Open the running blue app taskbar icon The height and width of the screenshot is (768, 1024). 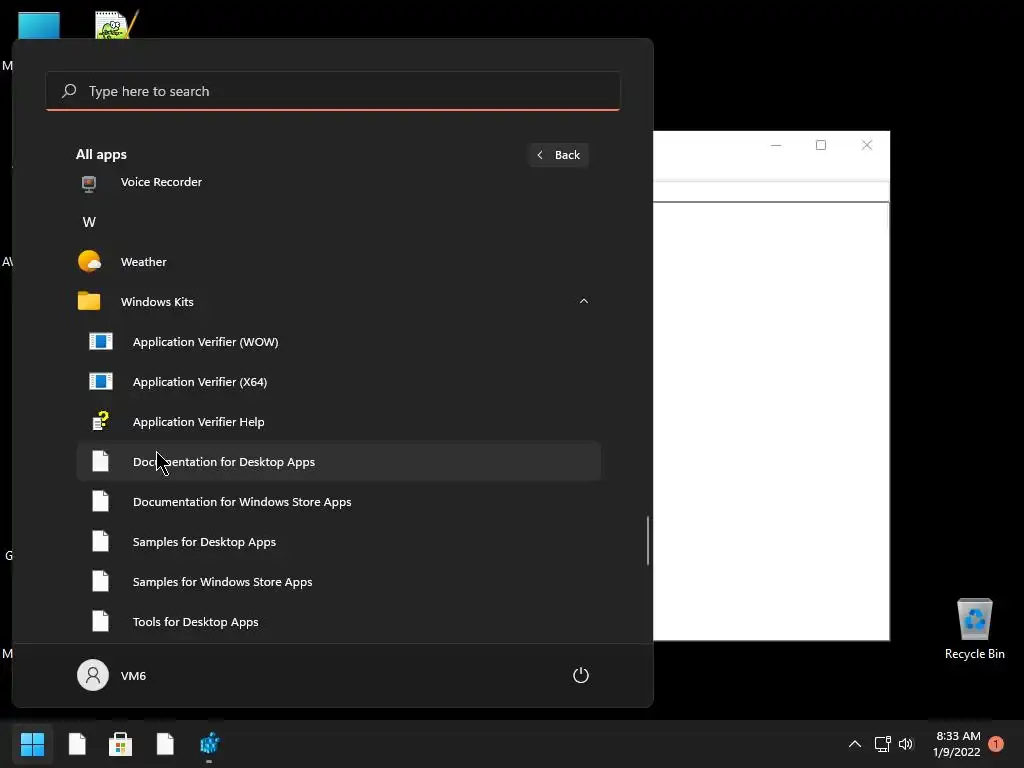pyautogui.click(x=209, y=744)
